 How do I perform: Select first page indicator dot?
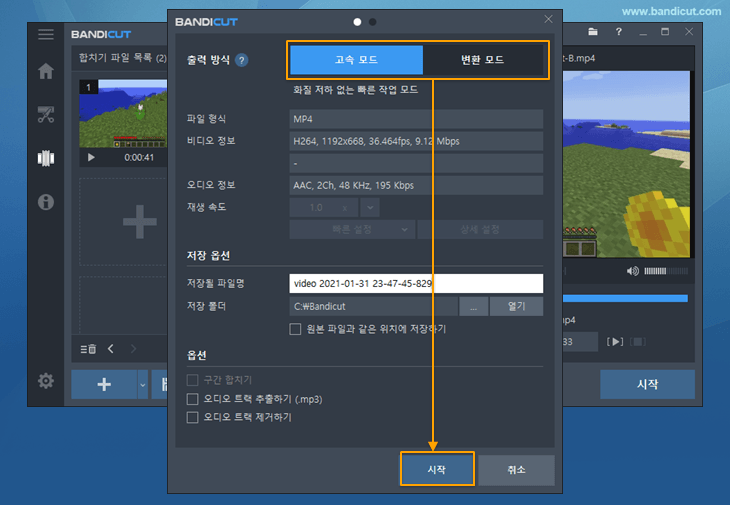357,22
